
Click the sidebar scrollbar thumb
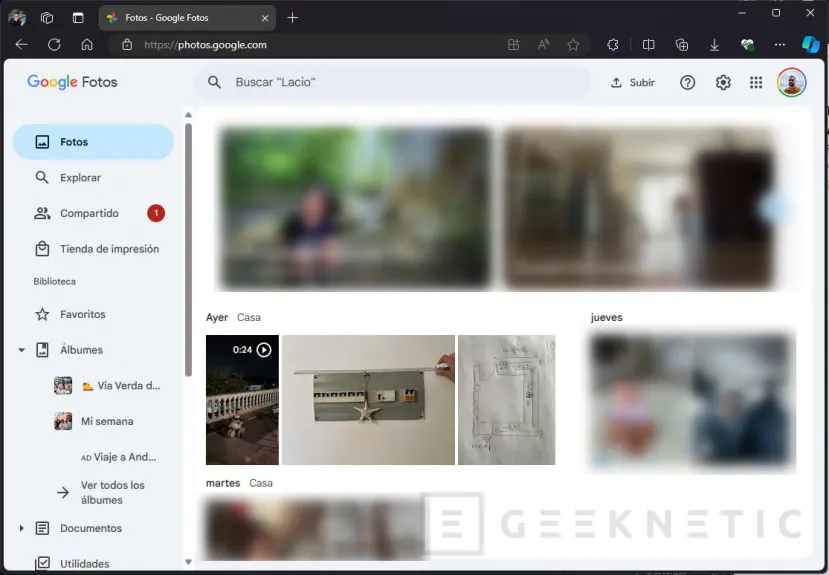tap(188, 249)
